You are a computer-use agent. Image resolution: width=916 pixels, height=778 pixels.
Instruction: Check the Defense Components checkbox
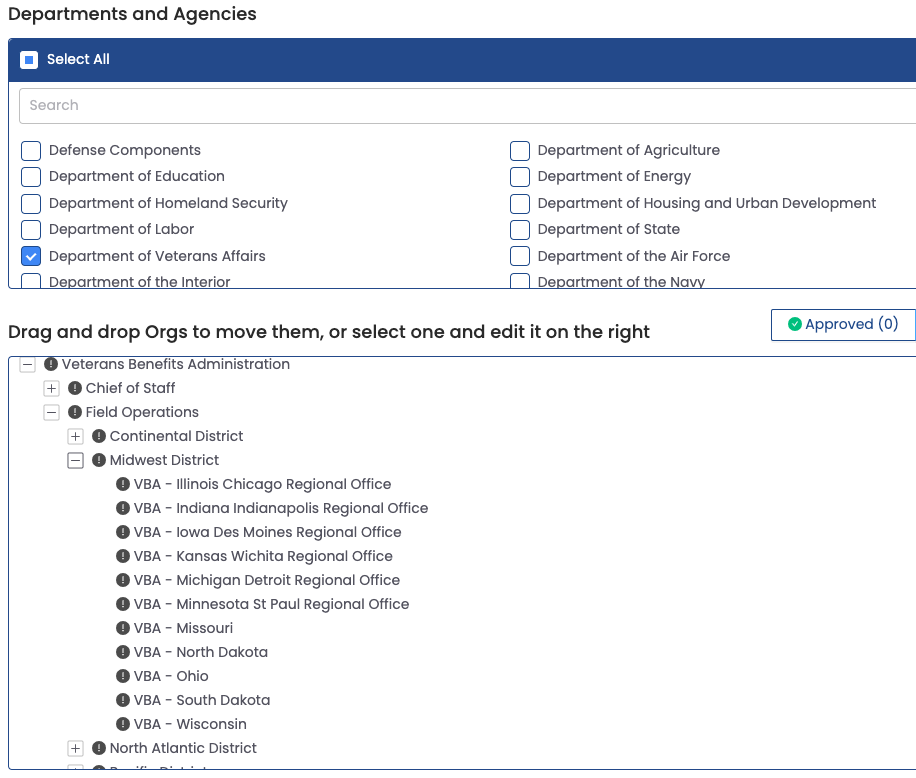[x=31, y=151]
